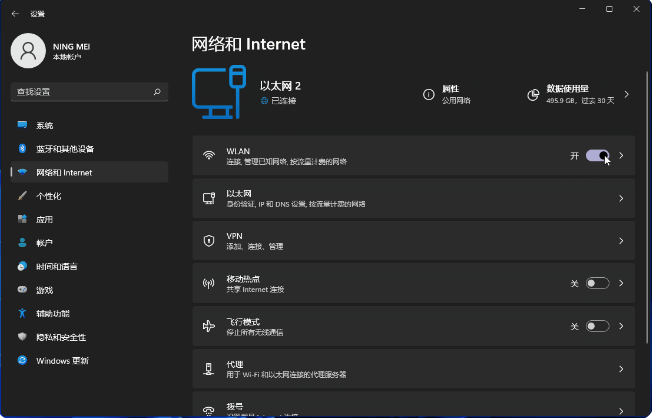Expand the 以太网 row chevron
Image resolution: width=652 pixels, height=418 pixels.
tap(621, 198)
